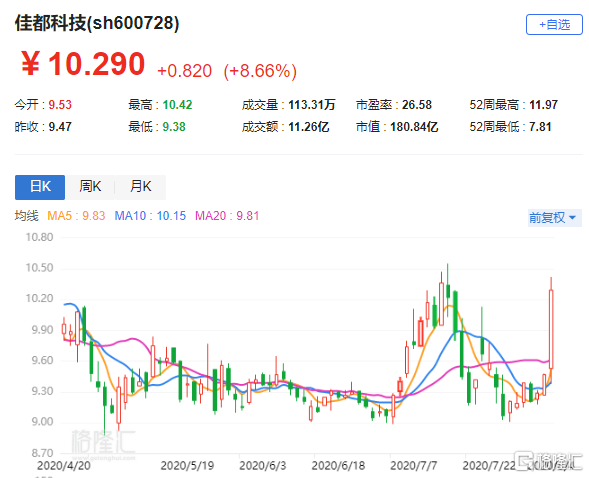Add stock to watchlist with +自选 button

coord(554,24)
